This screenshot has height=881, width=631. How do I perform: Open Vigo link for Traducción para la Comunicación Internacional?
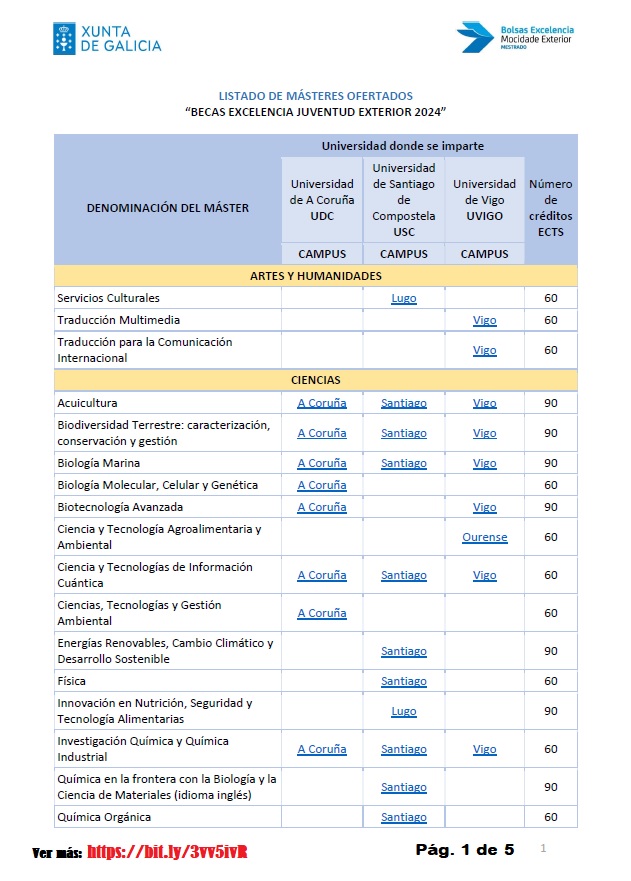tap(484, 350)
